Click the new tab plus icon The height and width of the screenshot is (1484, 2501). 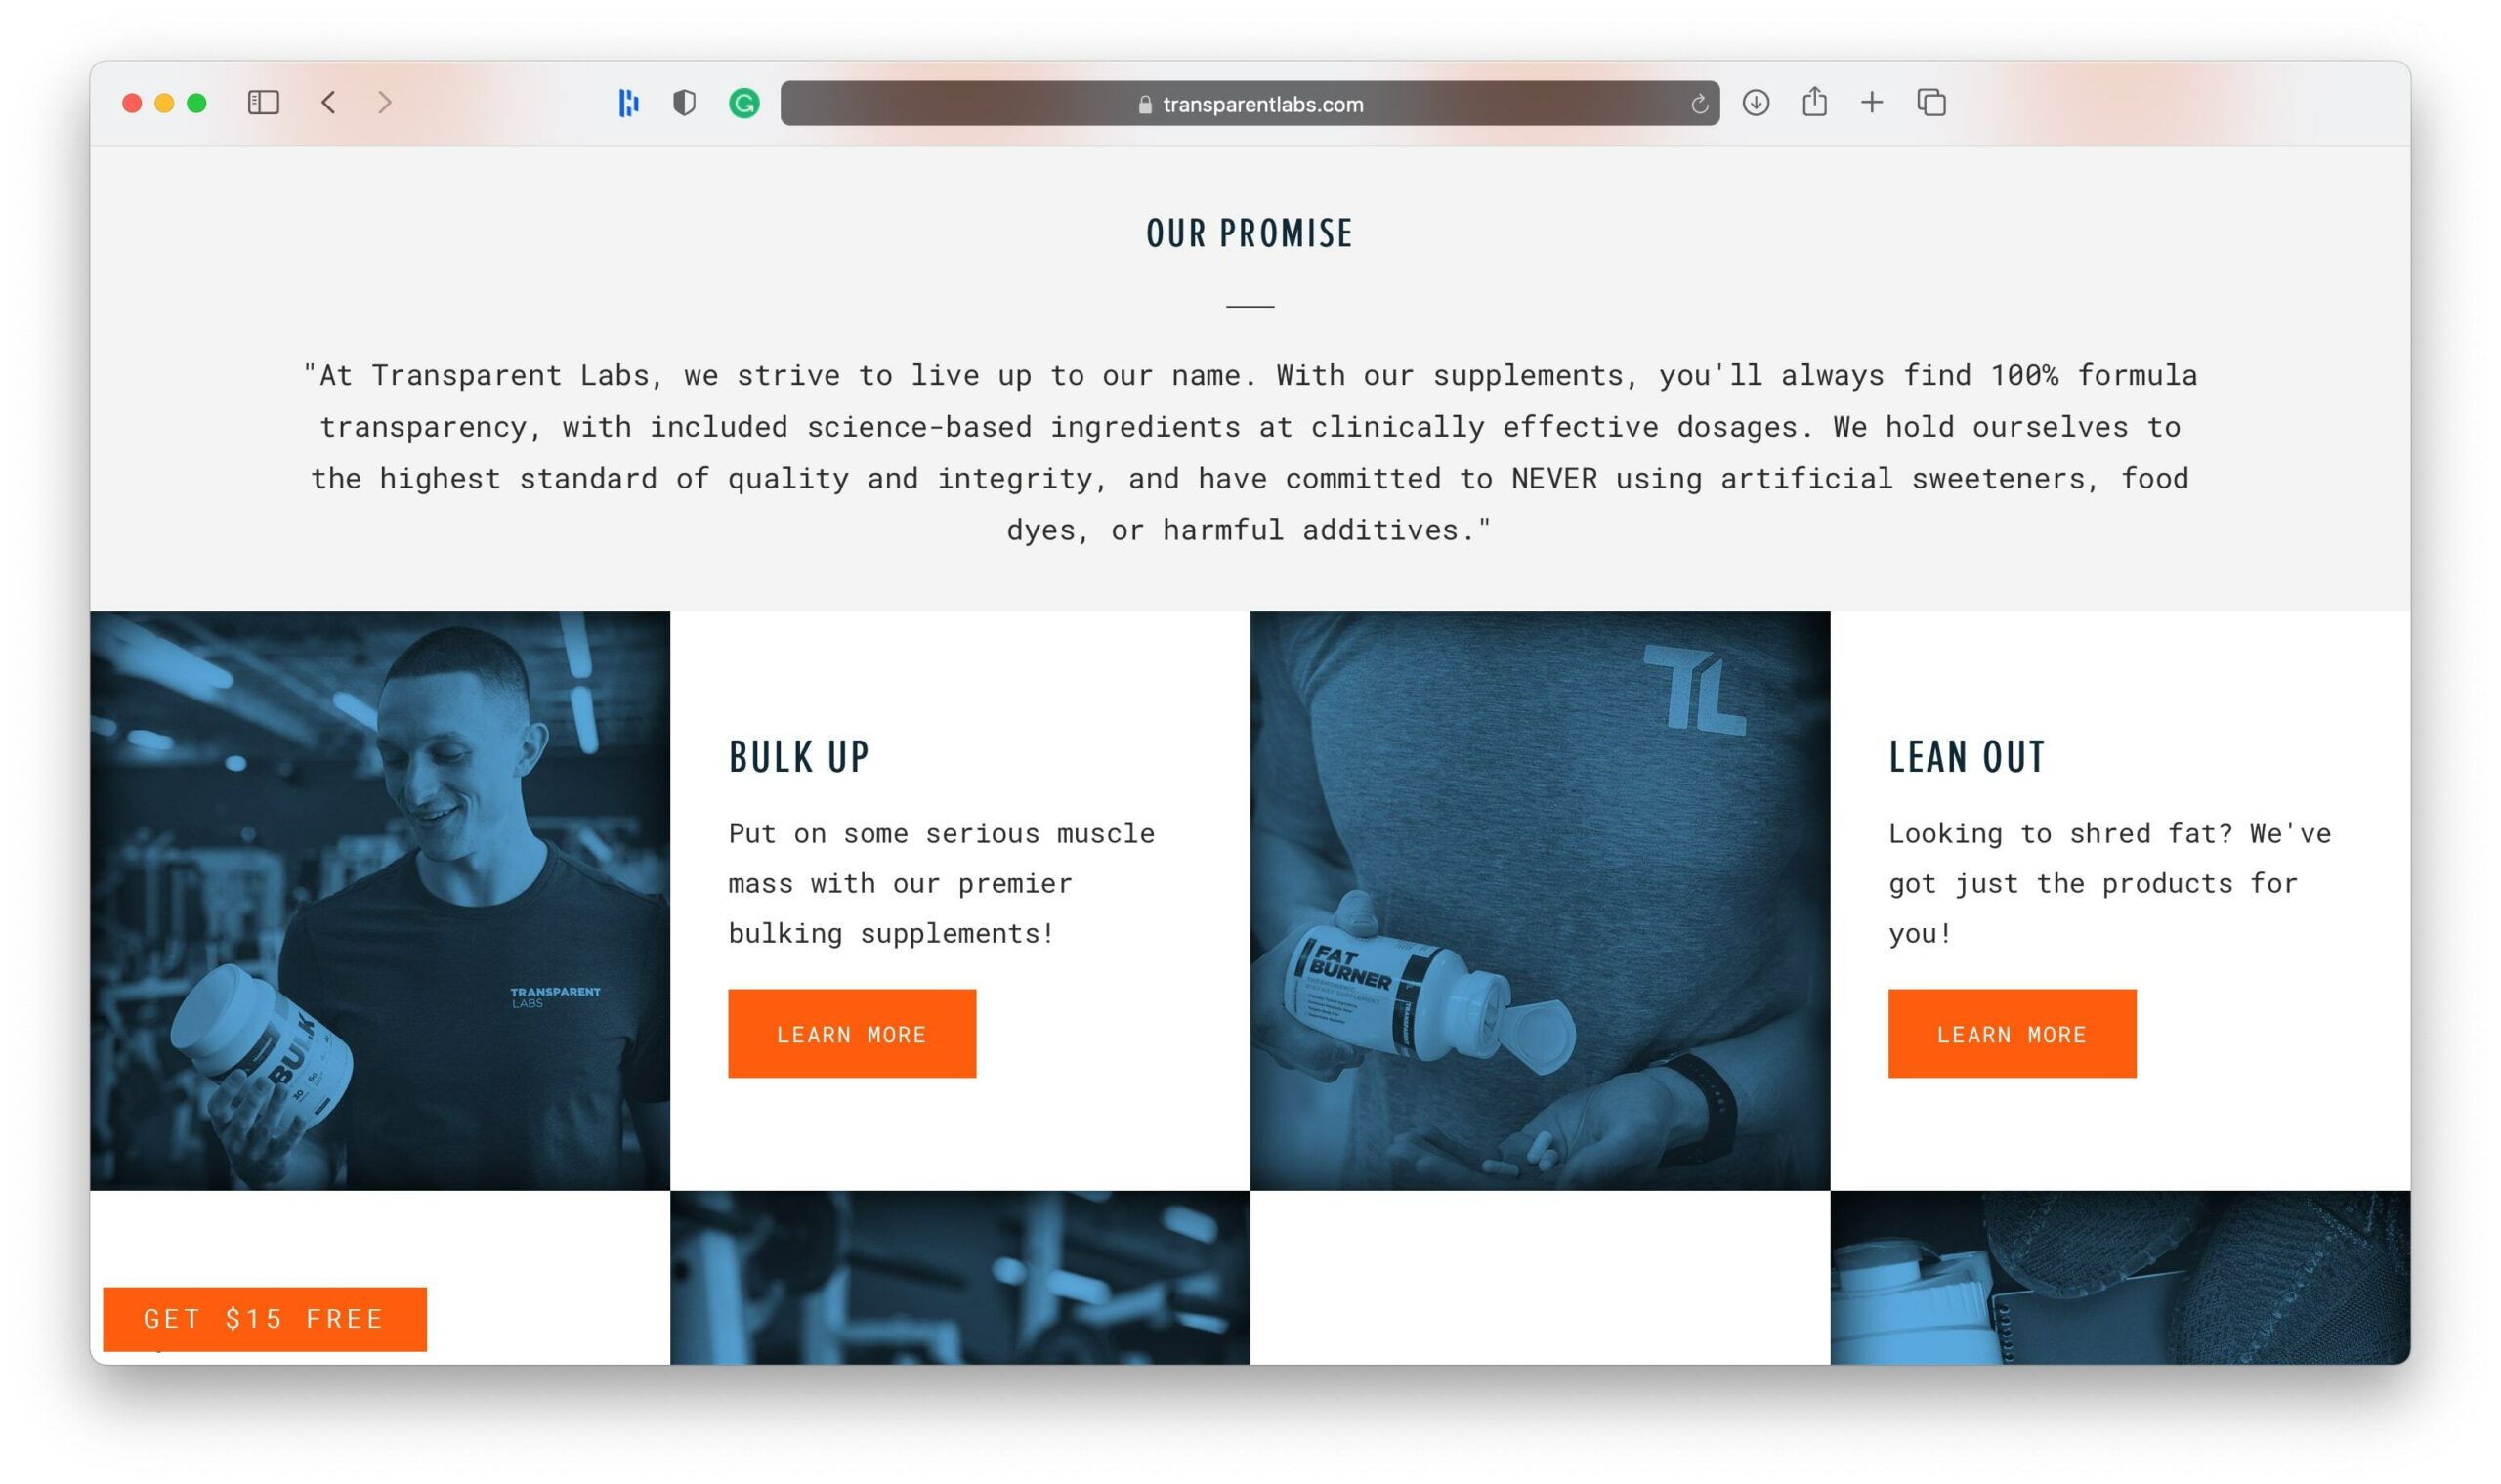coord(1872,103)
